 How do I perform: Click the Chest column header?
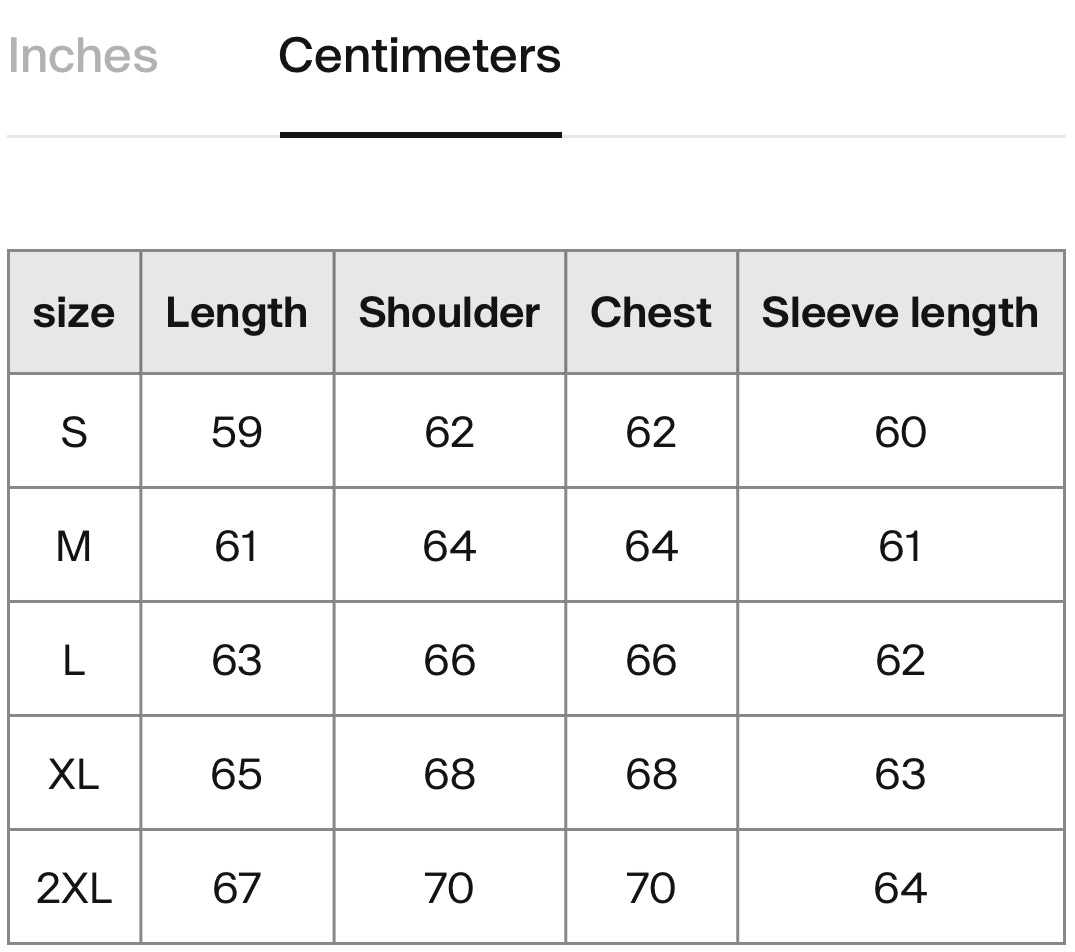tap(651, 313)
